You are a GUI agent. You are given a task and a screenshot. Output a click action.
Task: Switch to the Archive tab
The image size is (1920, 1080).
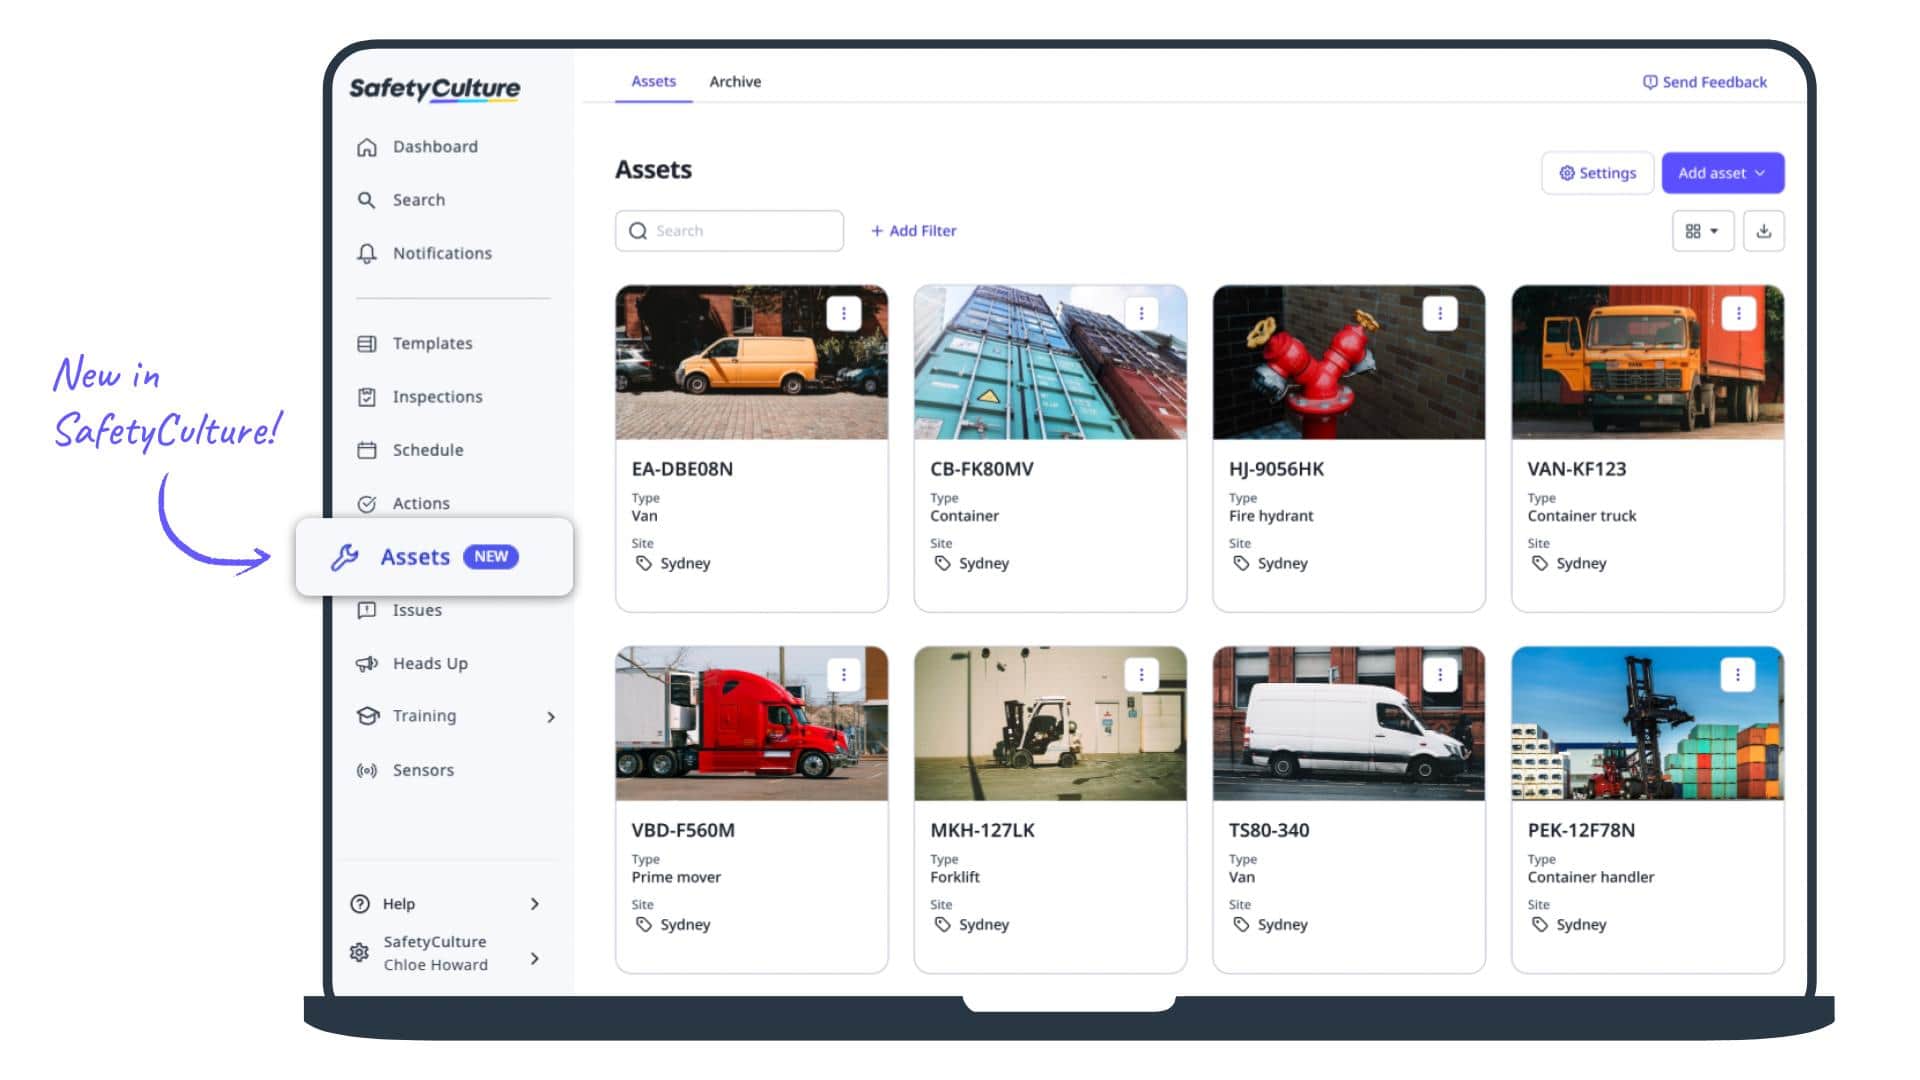(735, 82)
